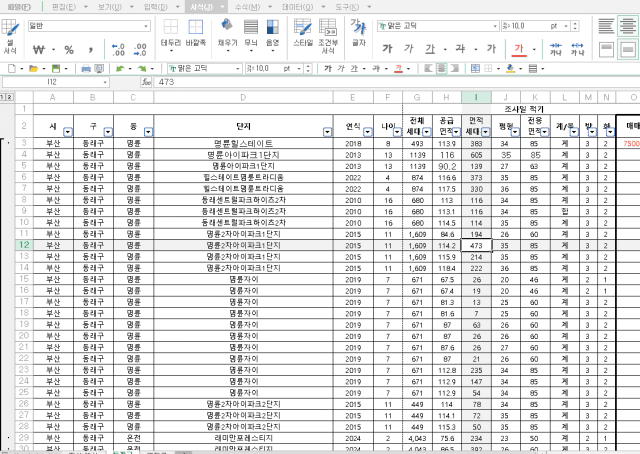Apply the 원 currency format

39,50
